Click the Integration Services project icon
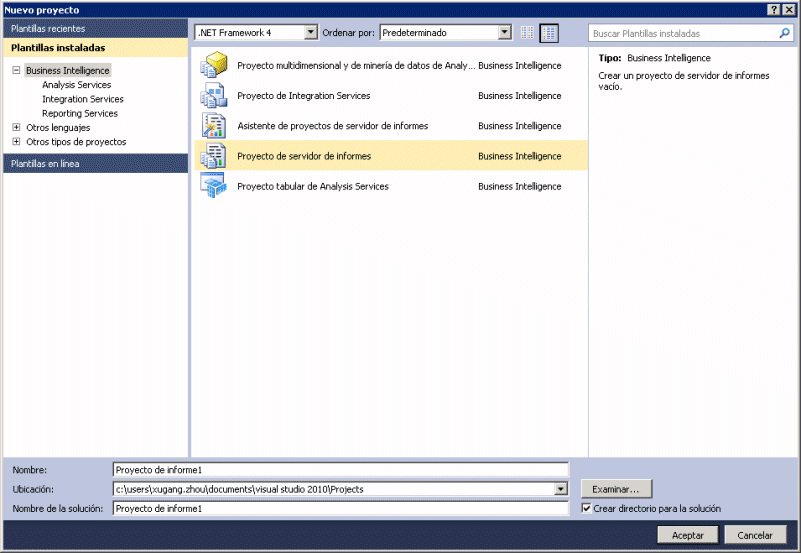This screenshot has width=801, height=553. pos(214,96)
